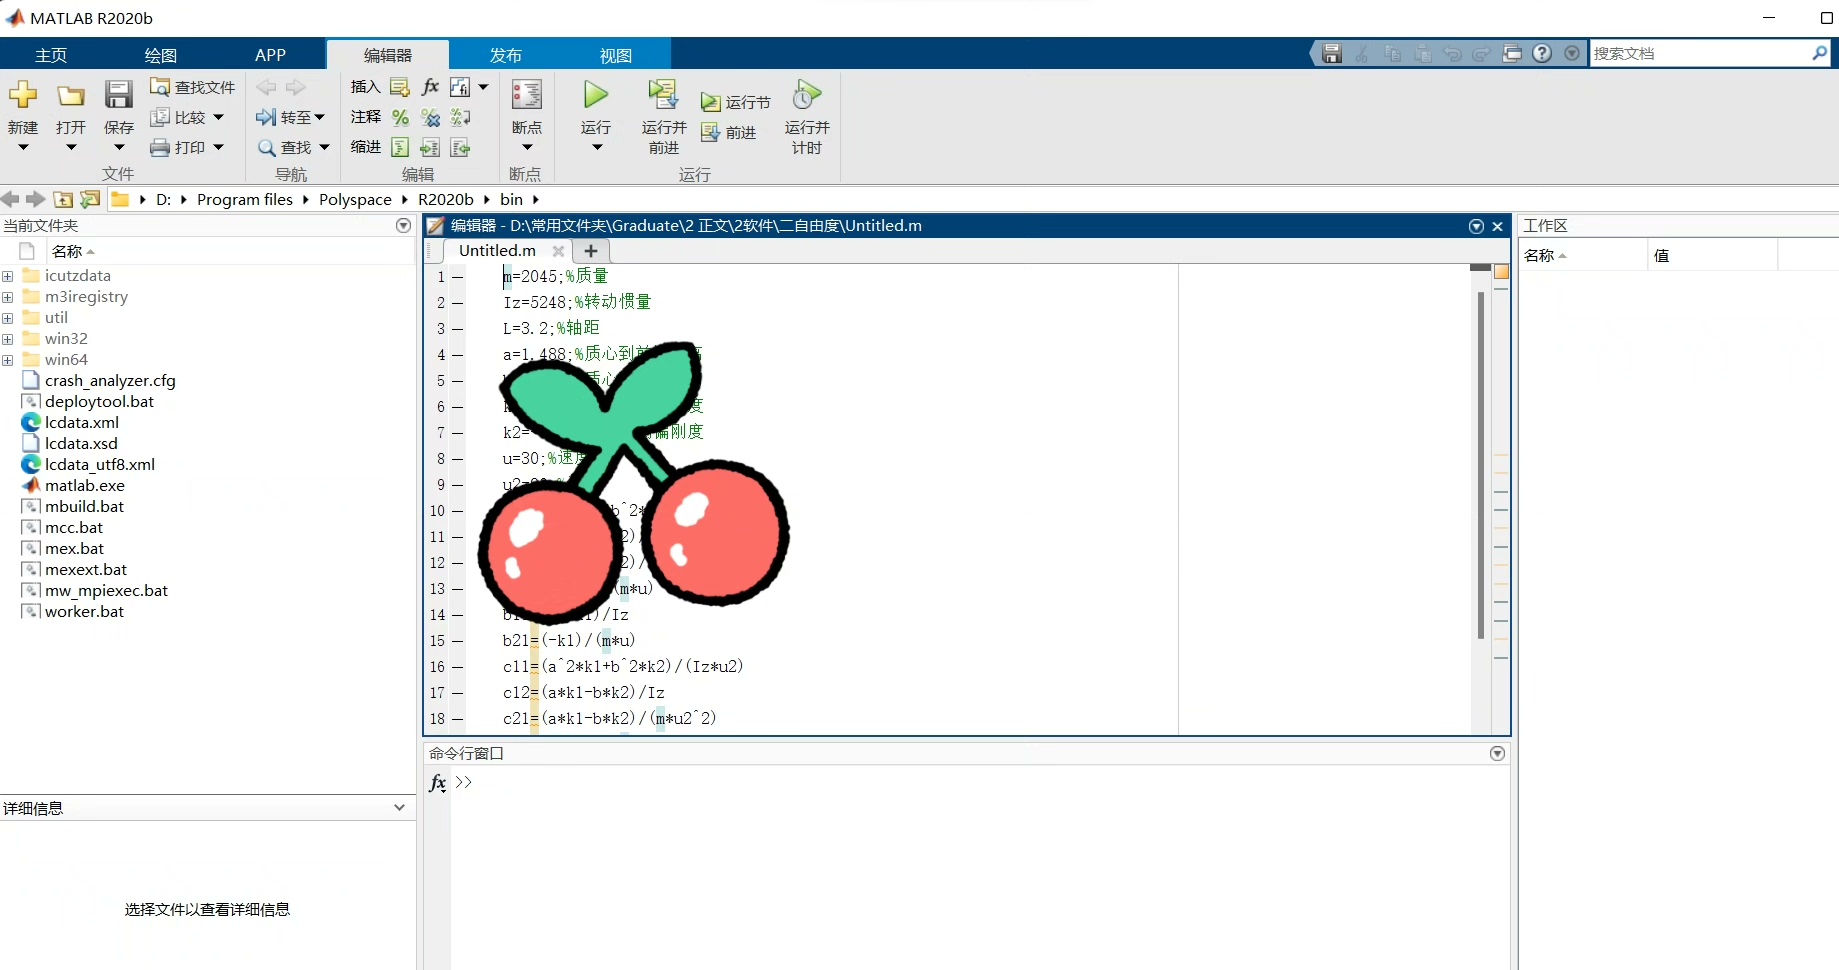Expand the win64 folder
Image resolution: width=1839 pixels, height=970 pixels.
8,360
